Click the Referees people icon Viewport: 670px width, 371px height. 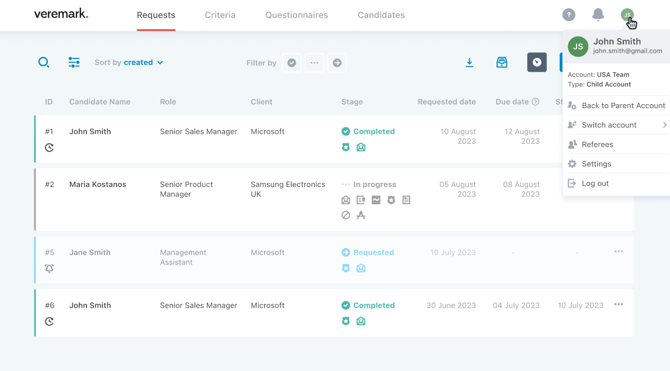click(x=572, y=144)
